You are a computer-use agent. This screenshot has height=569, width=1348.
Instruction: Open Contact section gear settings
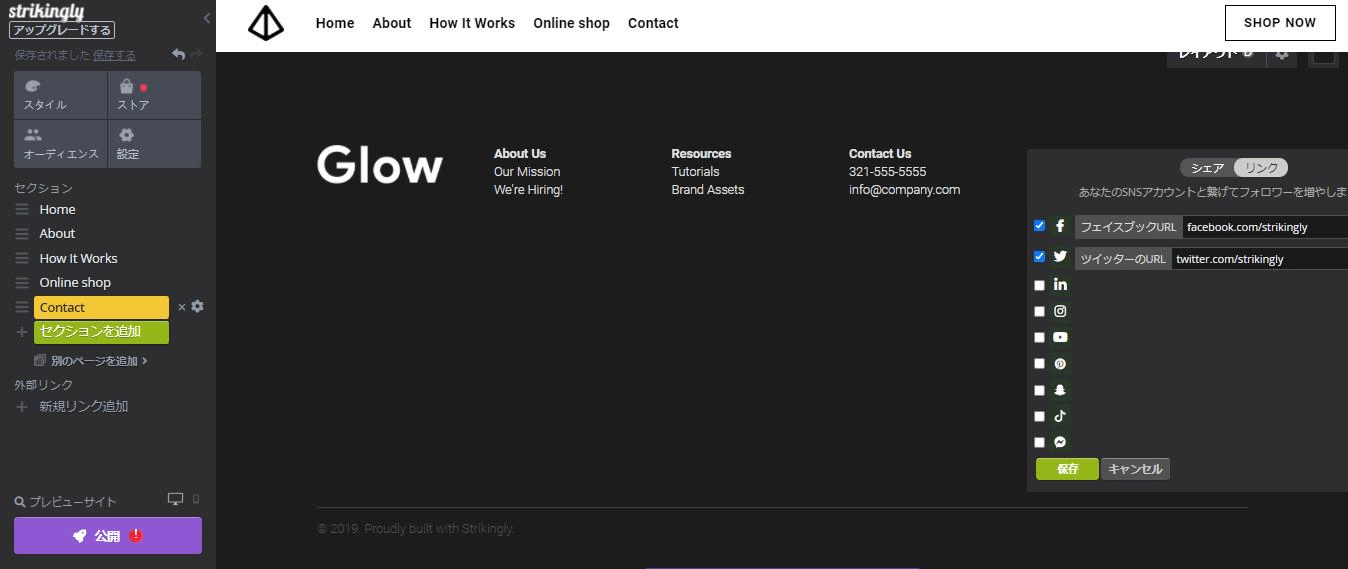pos(197,307)
